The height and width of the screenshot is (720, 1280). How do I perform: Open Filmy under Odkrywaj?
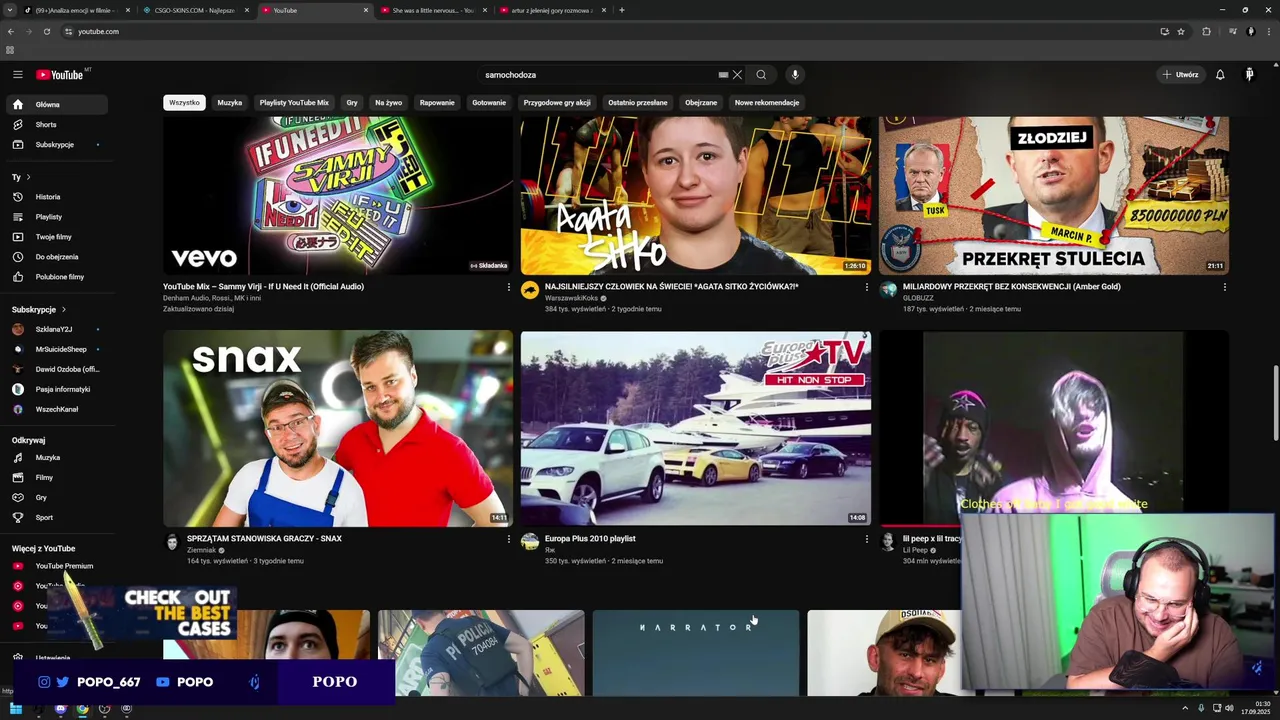point(56,478)
